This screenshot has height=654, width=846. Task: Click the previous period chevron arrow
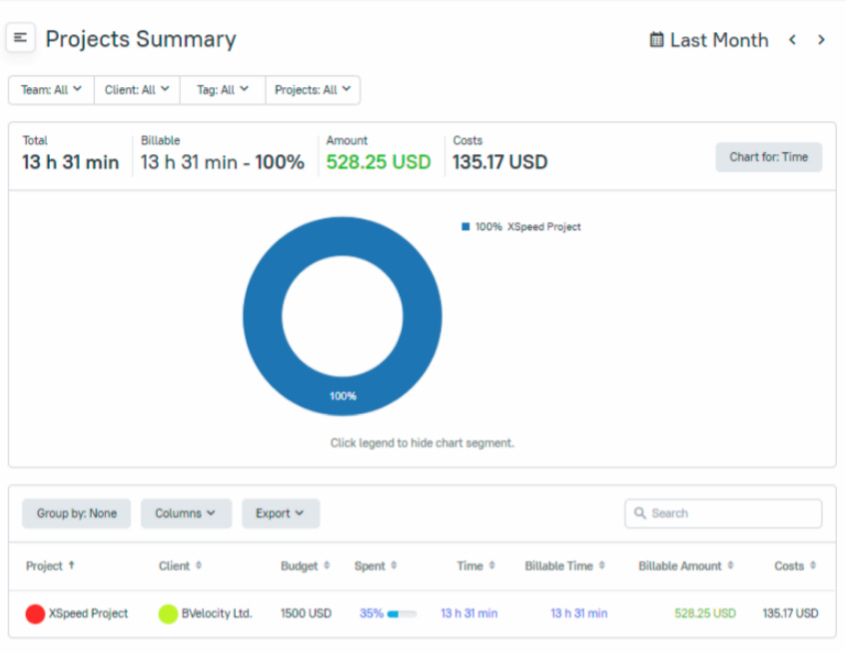pyautogui.click(x=792, y=40)
